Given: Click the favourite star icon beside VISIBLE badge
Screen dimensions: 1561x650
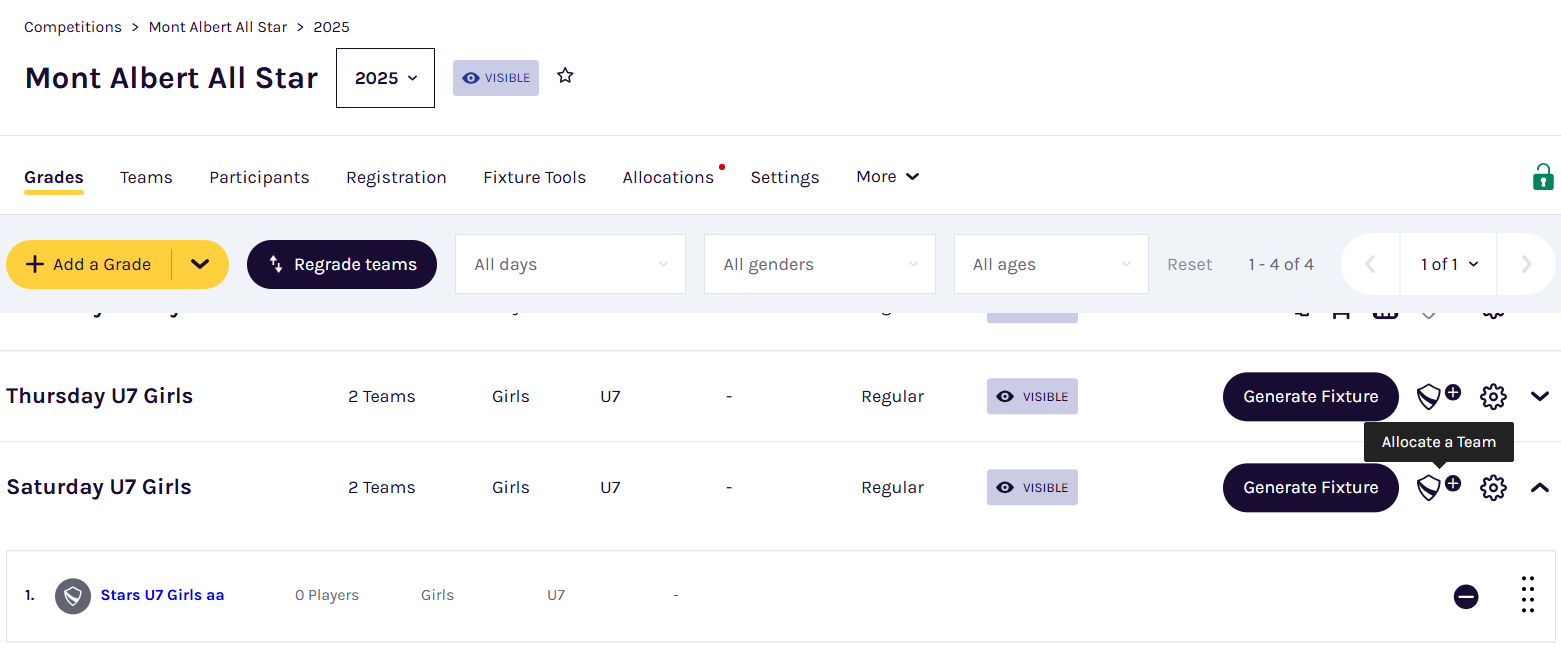Looking at the screenshot, I should 565,76.
